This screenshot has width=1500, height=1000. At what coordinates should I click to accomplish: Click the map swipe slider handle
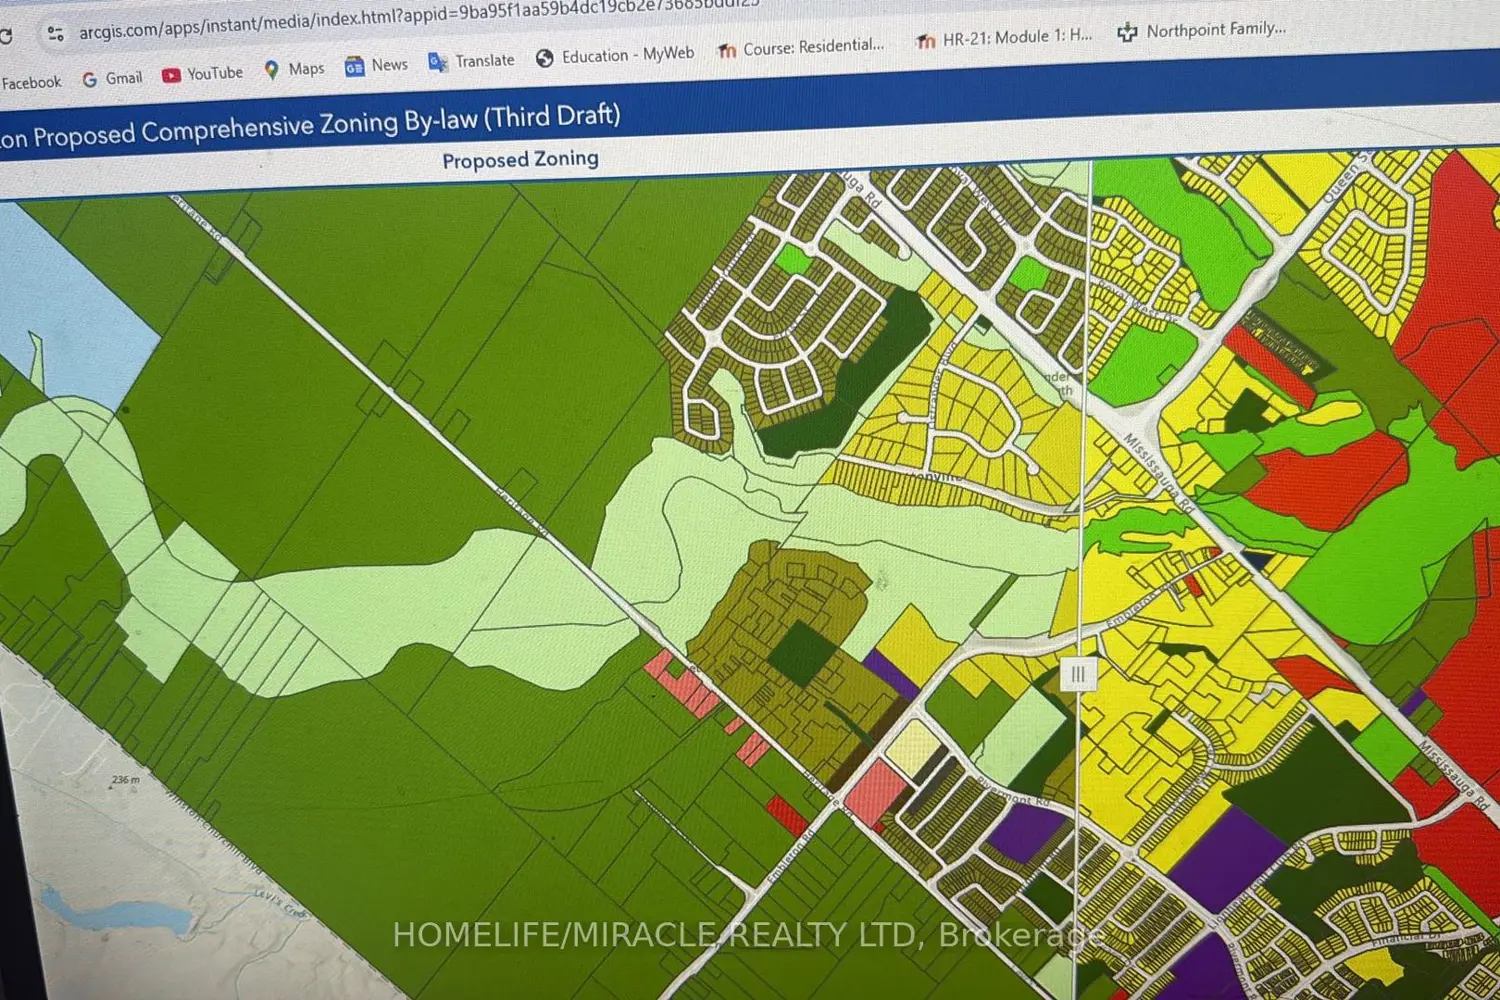click(x=1078, y=674)
